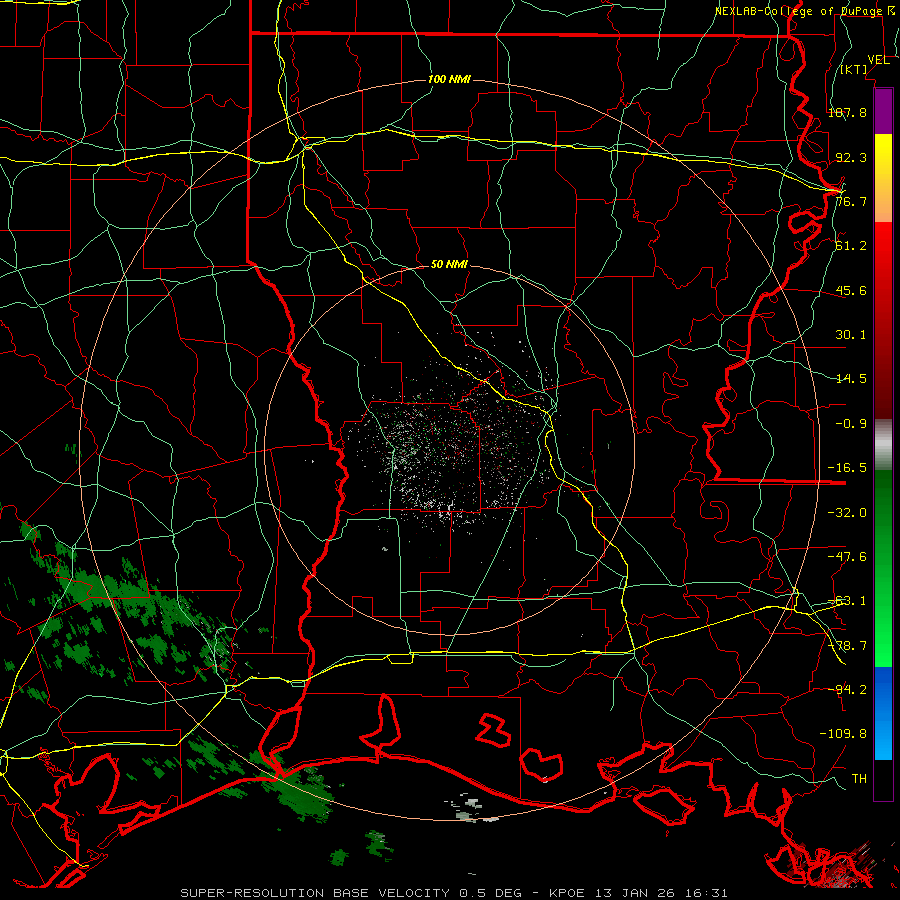Viewport: 900px width, 900px height.
Task: Select the -32.0 scale label
Action: 847,512
